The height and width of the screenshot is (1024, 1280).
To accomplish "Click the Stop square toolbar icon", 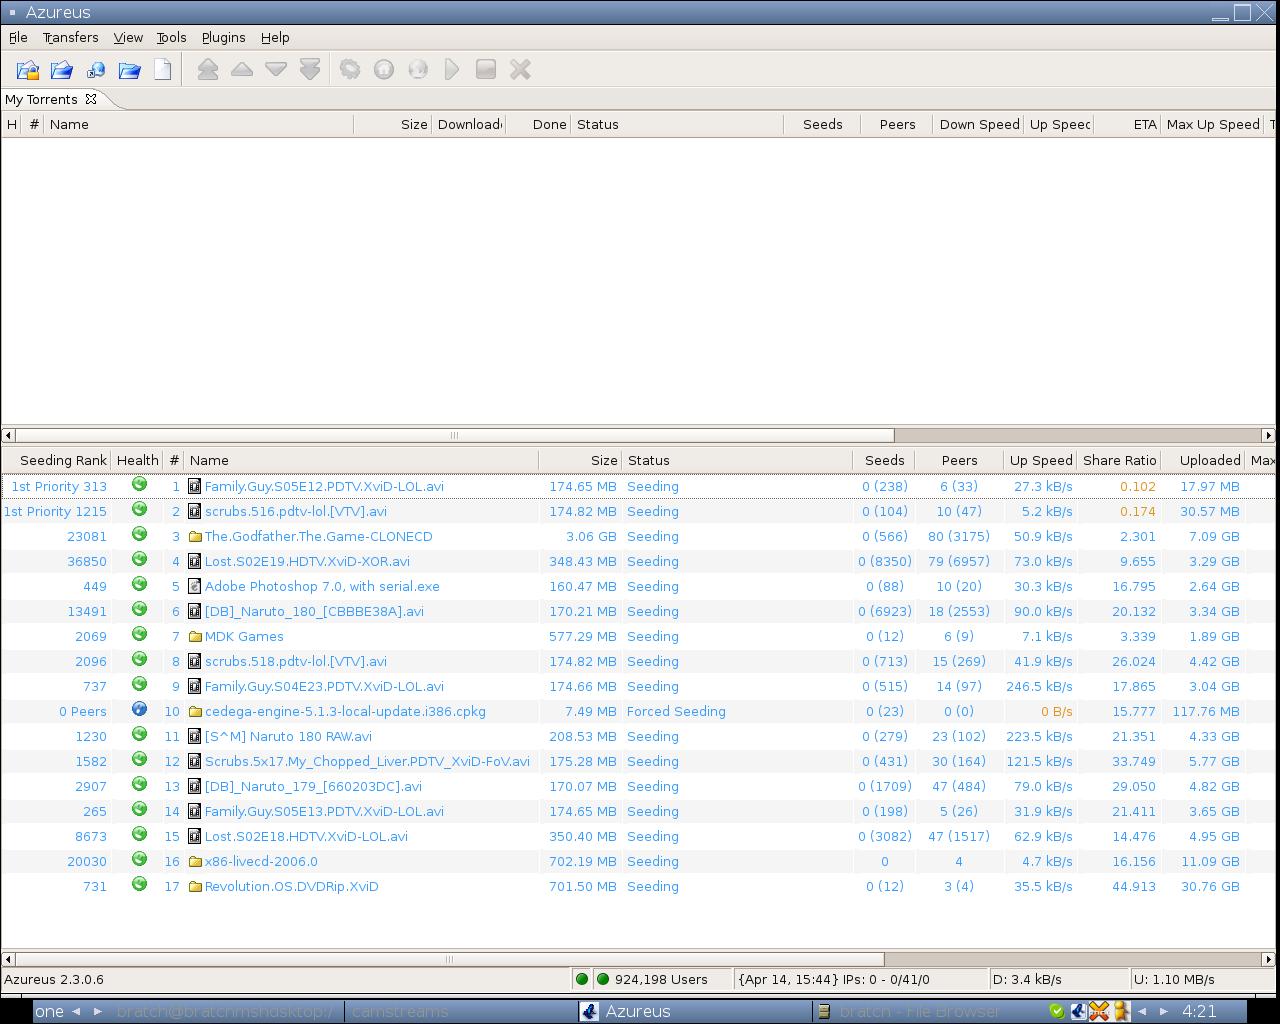I will pyautogui.click(x=486, y=70).
